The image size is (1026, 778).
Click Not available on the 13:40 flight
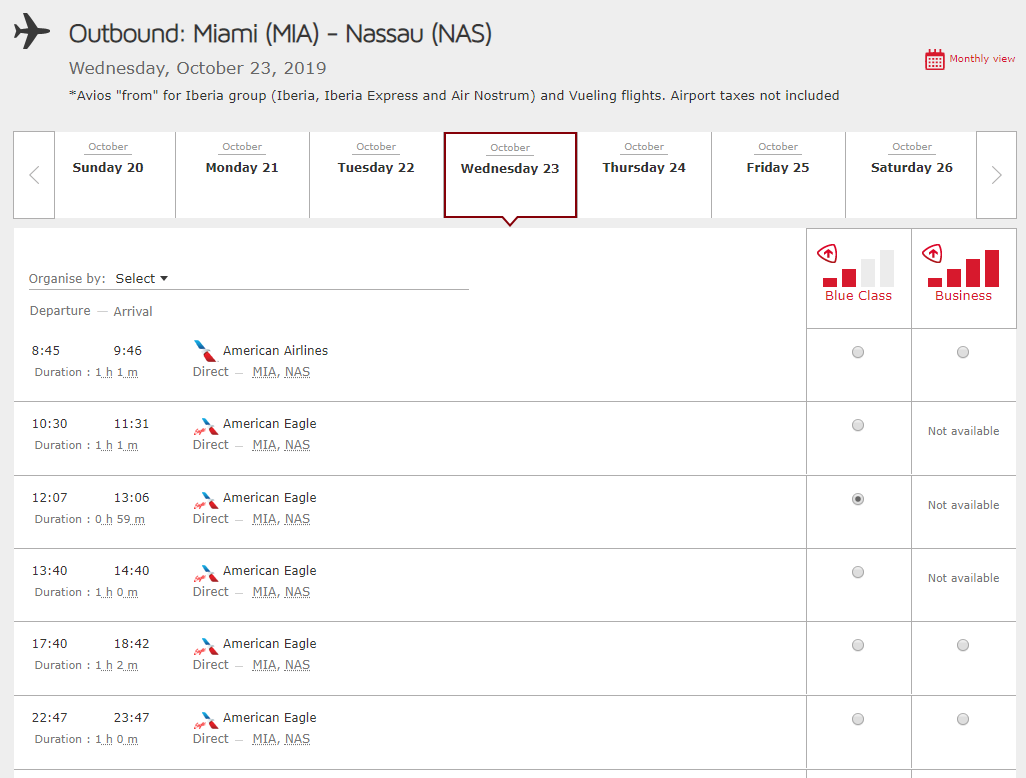[963, 578]
